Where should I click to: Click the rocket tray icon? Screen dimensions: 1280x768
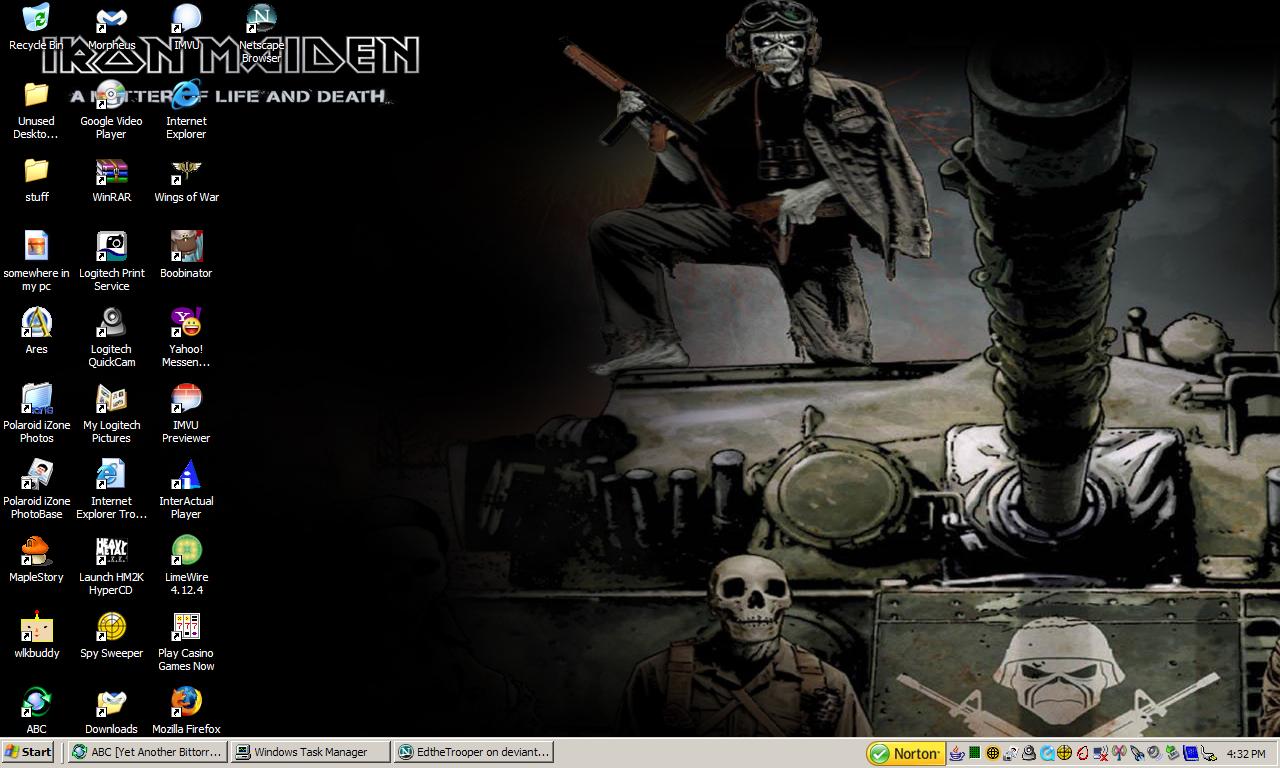1137,753
